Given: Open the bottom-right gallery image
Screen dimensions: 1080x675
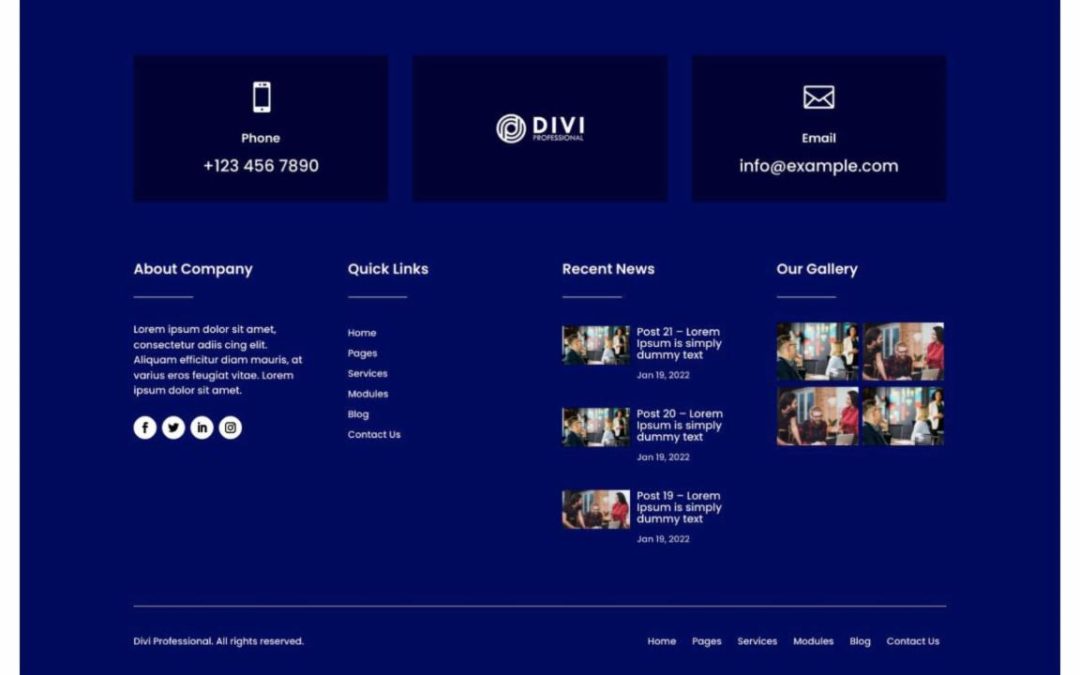Looking at the screenshot, I should pos(903,416).
